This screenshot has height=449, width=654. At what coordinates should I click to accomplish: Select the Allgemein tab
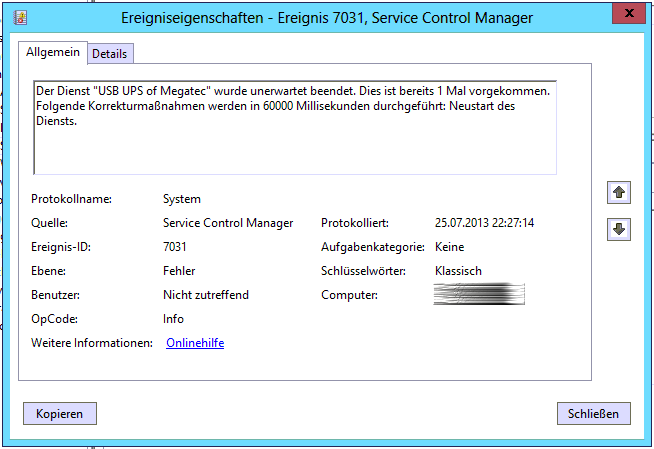point(52,52)
